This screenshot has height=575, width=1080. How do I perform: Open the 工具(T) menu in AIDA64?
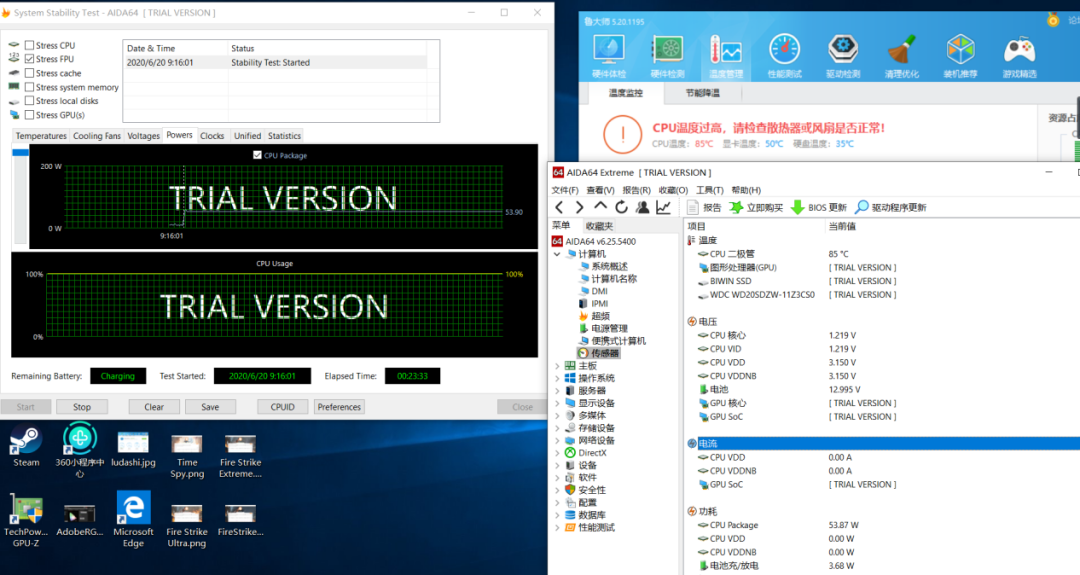[x=709, y=190]
